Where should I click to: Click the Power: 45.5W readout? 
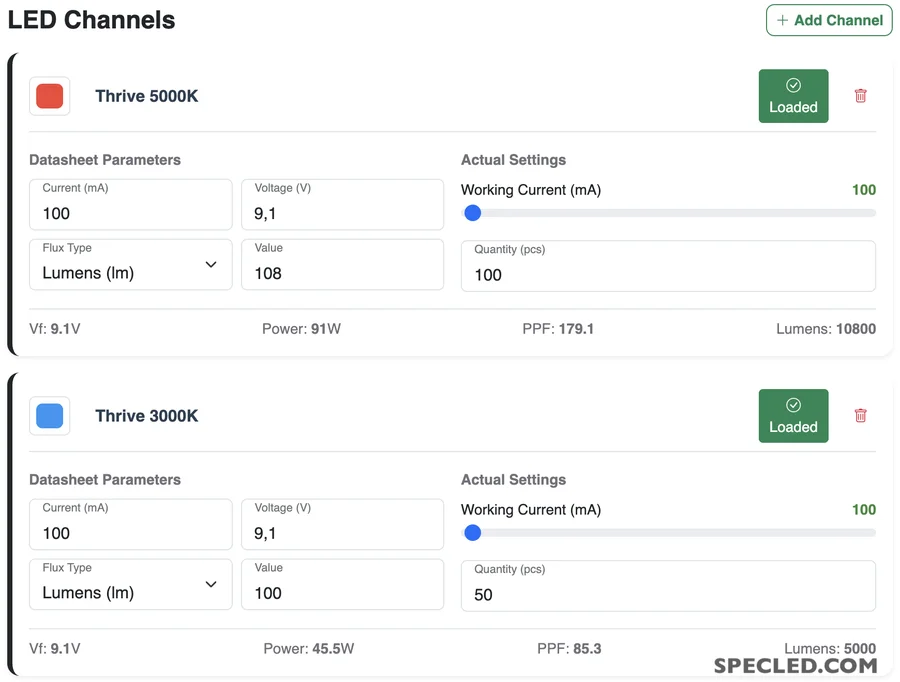(x=309, y=649)
